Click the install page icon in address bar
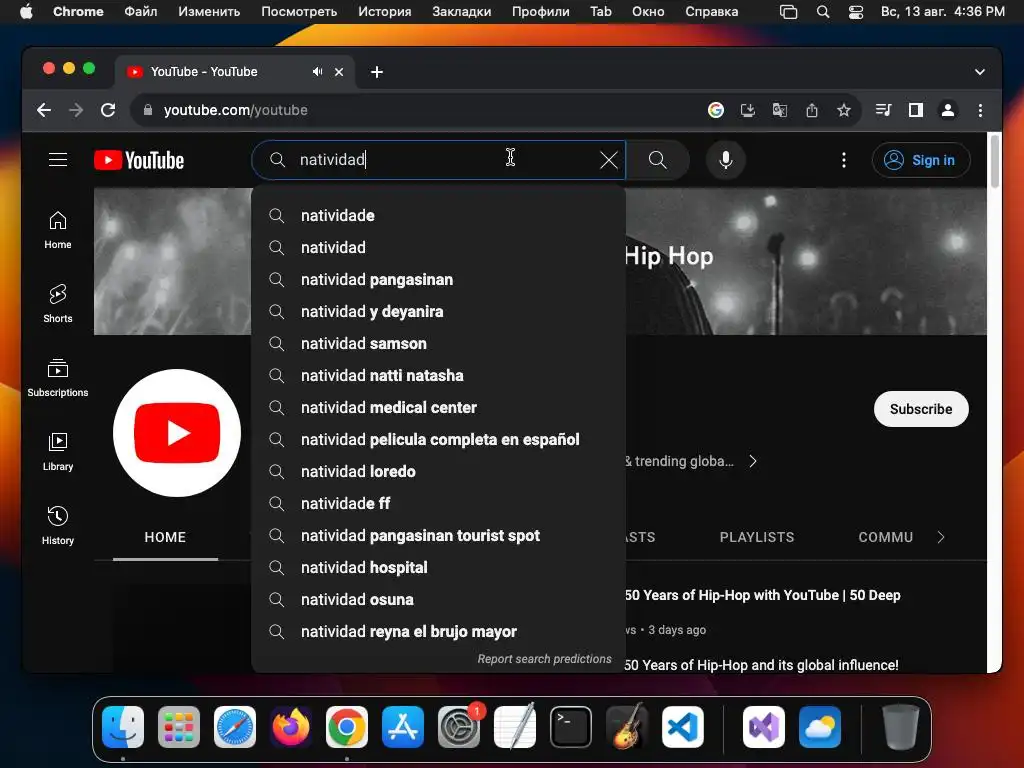The height and width of the screenshot is (768, 1024). [748, 110]
